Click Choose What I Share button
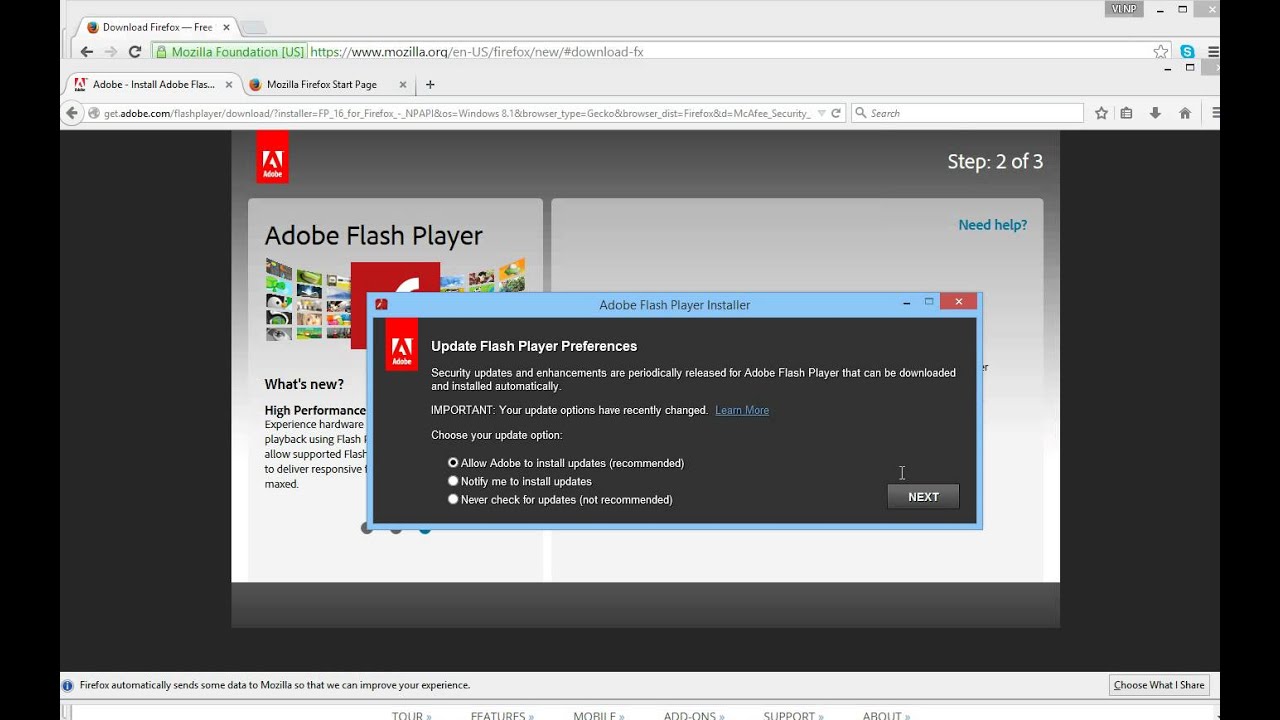Image resolution: width=1280 pixels, height=720 pixels. point(1159,685)
